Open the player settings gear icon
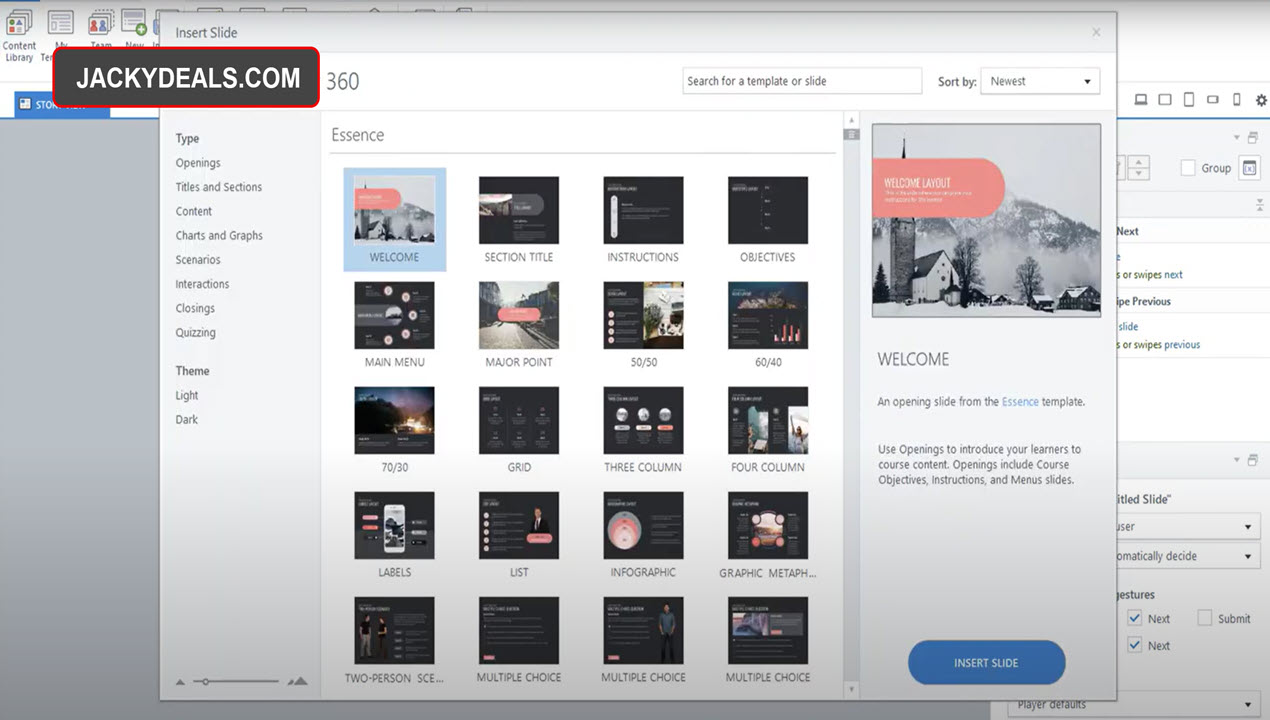The width and height of the screenshot is (1270, 720). 1260,100
